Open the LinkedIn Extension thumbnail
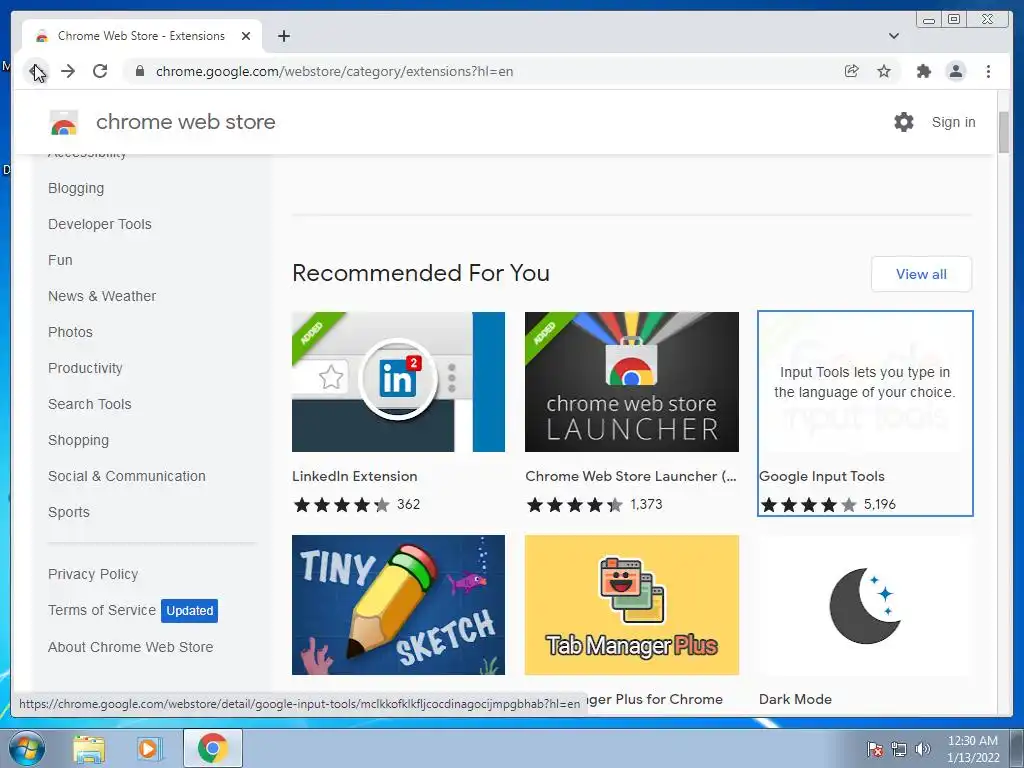The height and width of the screenshot is (768, 1024). [x=398, y=382]
